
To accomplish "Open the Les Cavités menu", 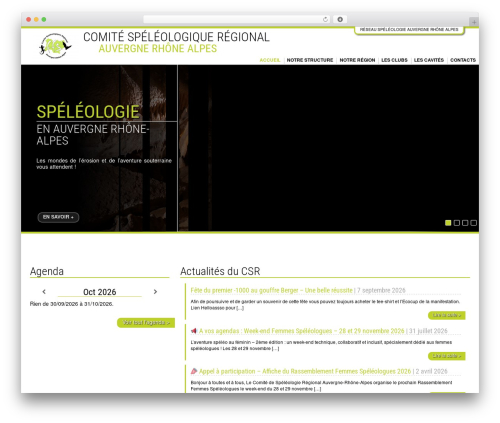I will pos(429,60).
